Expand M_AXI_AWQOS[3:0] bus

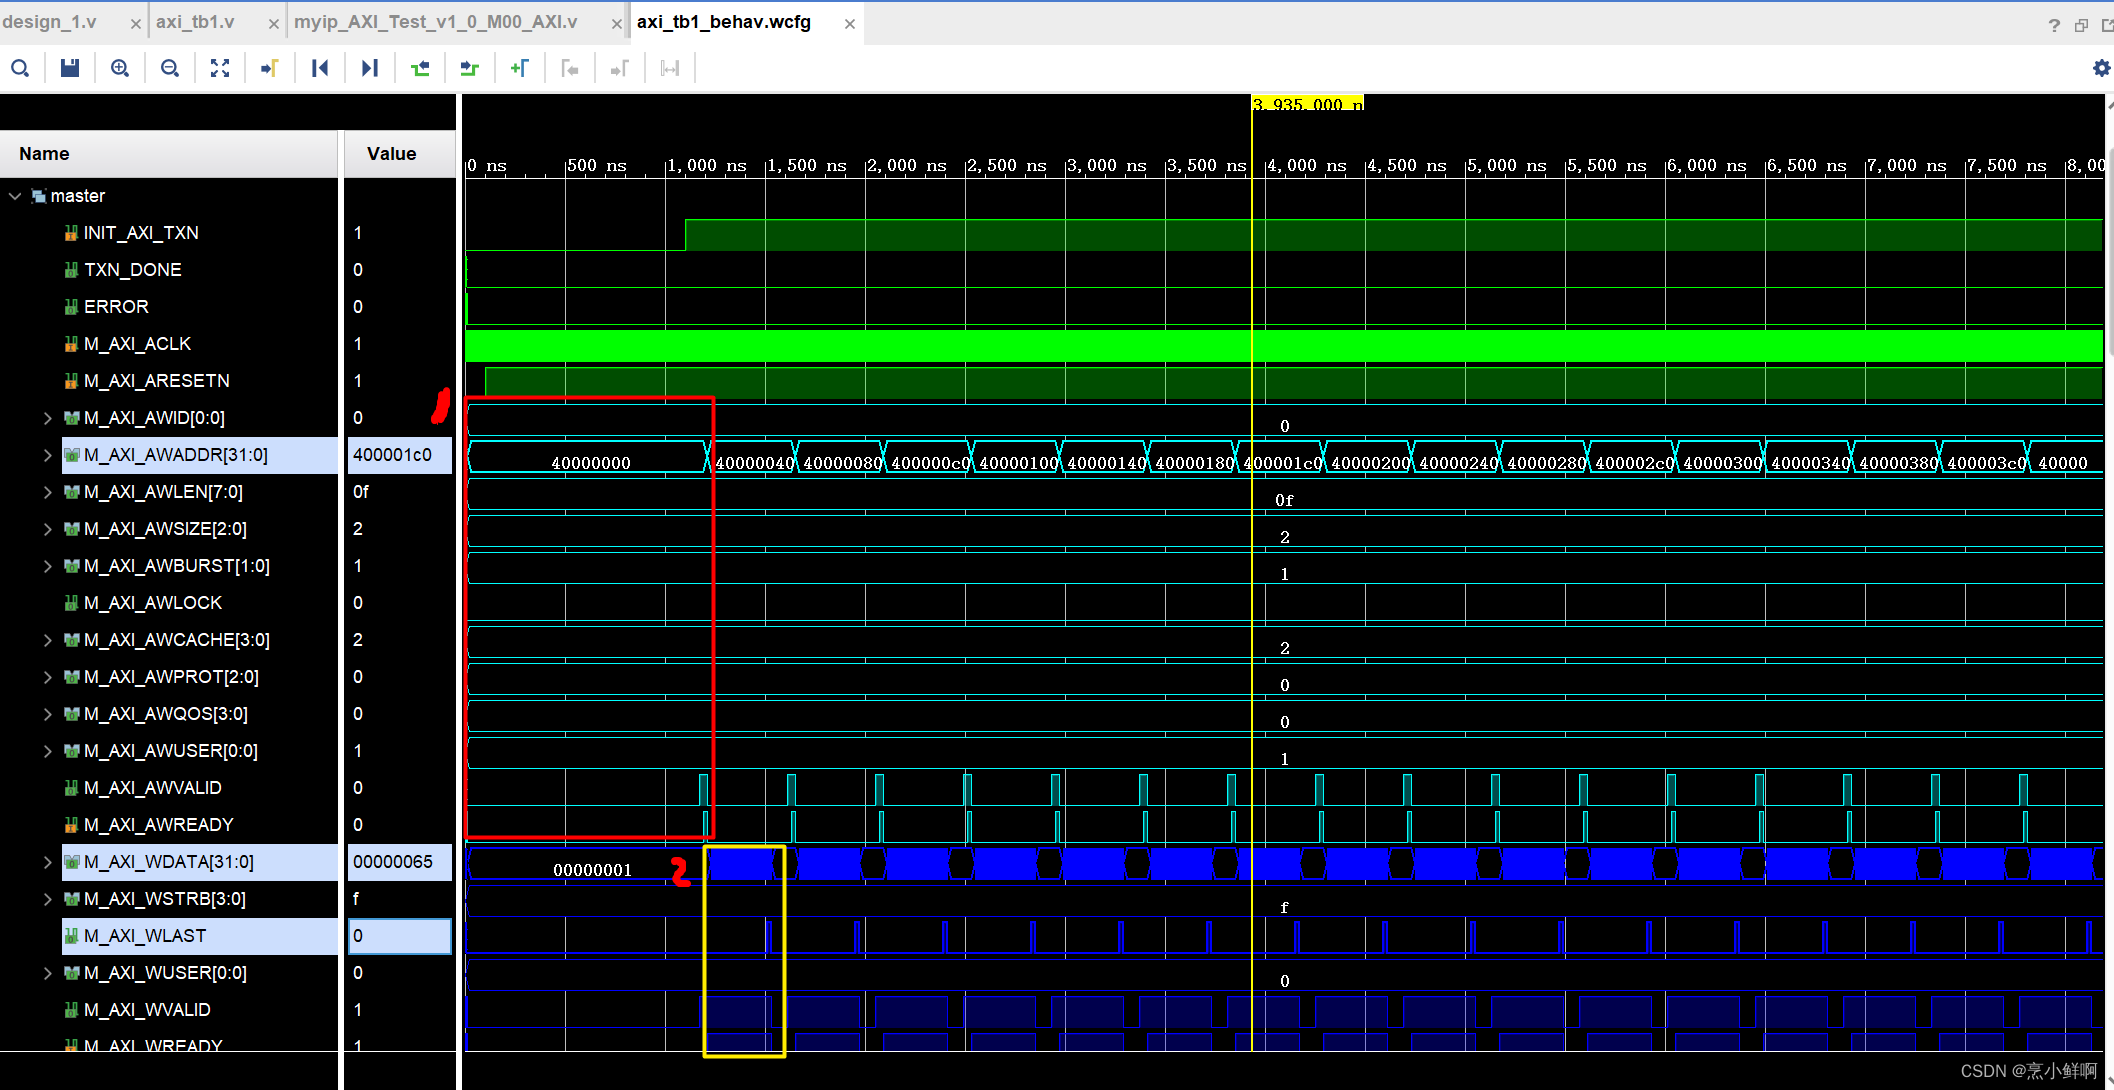click(47, 714)
